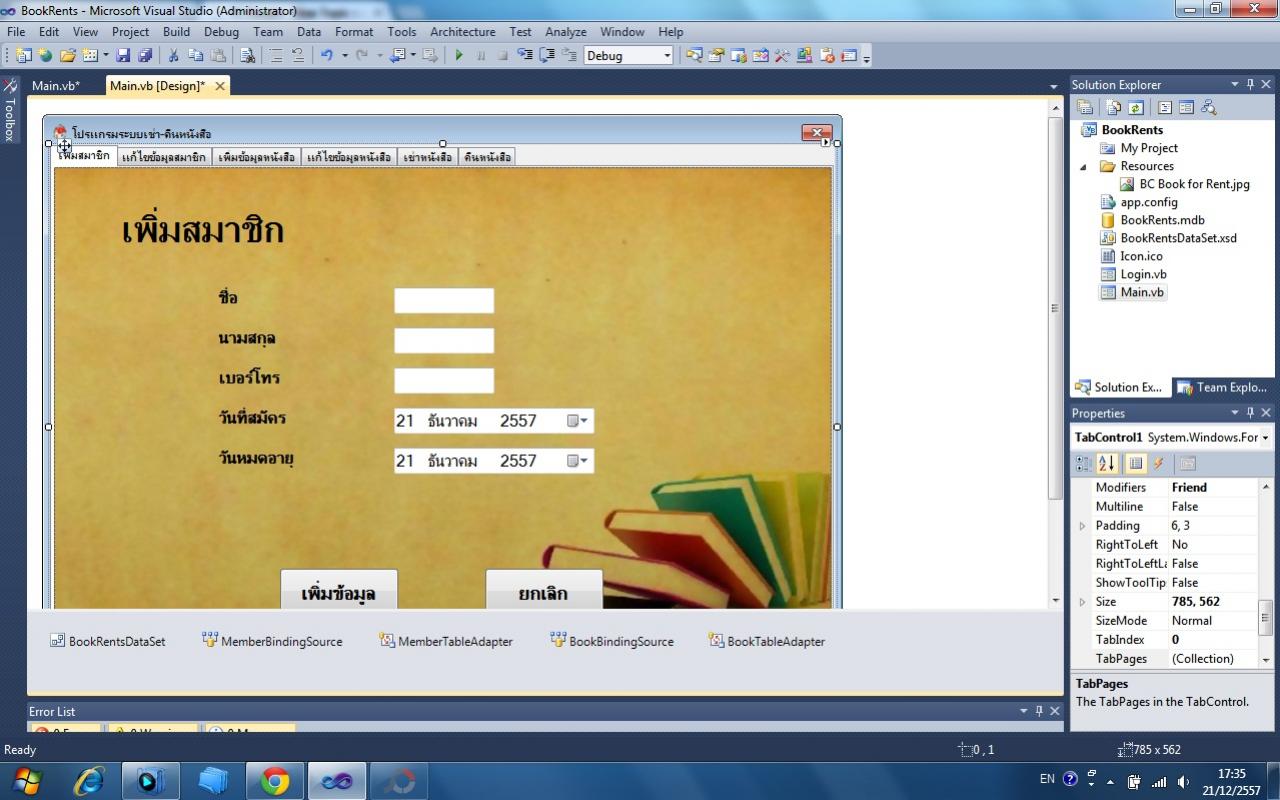This screenshot has width=1280, height=800.
Task: Save the current file with the floppy disk icon
Action: click(123, 56)
